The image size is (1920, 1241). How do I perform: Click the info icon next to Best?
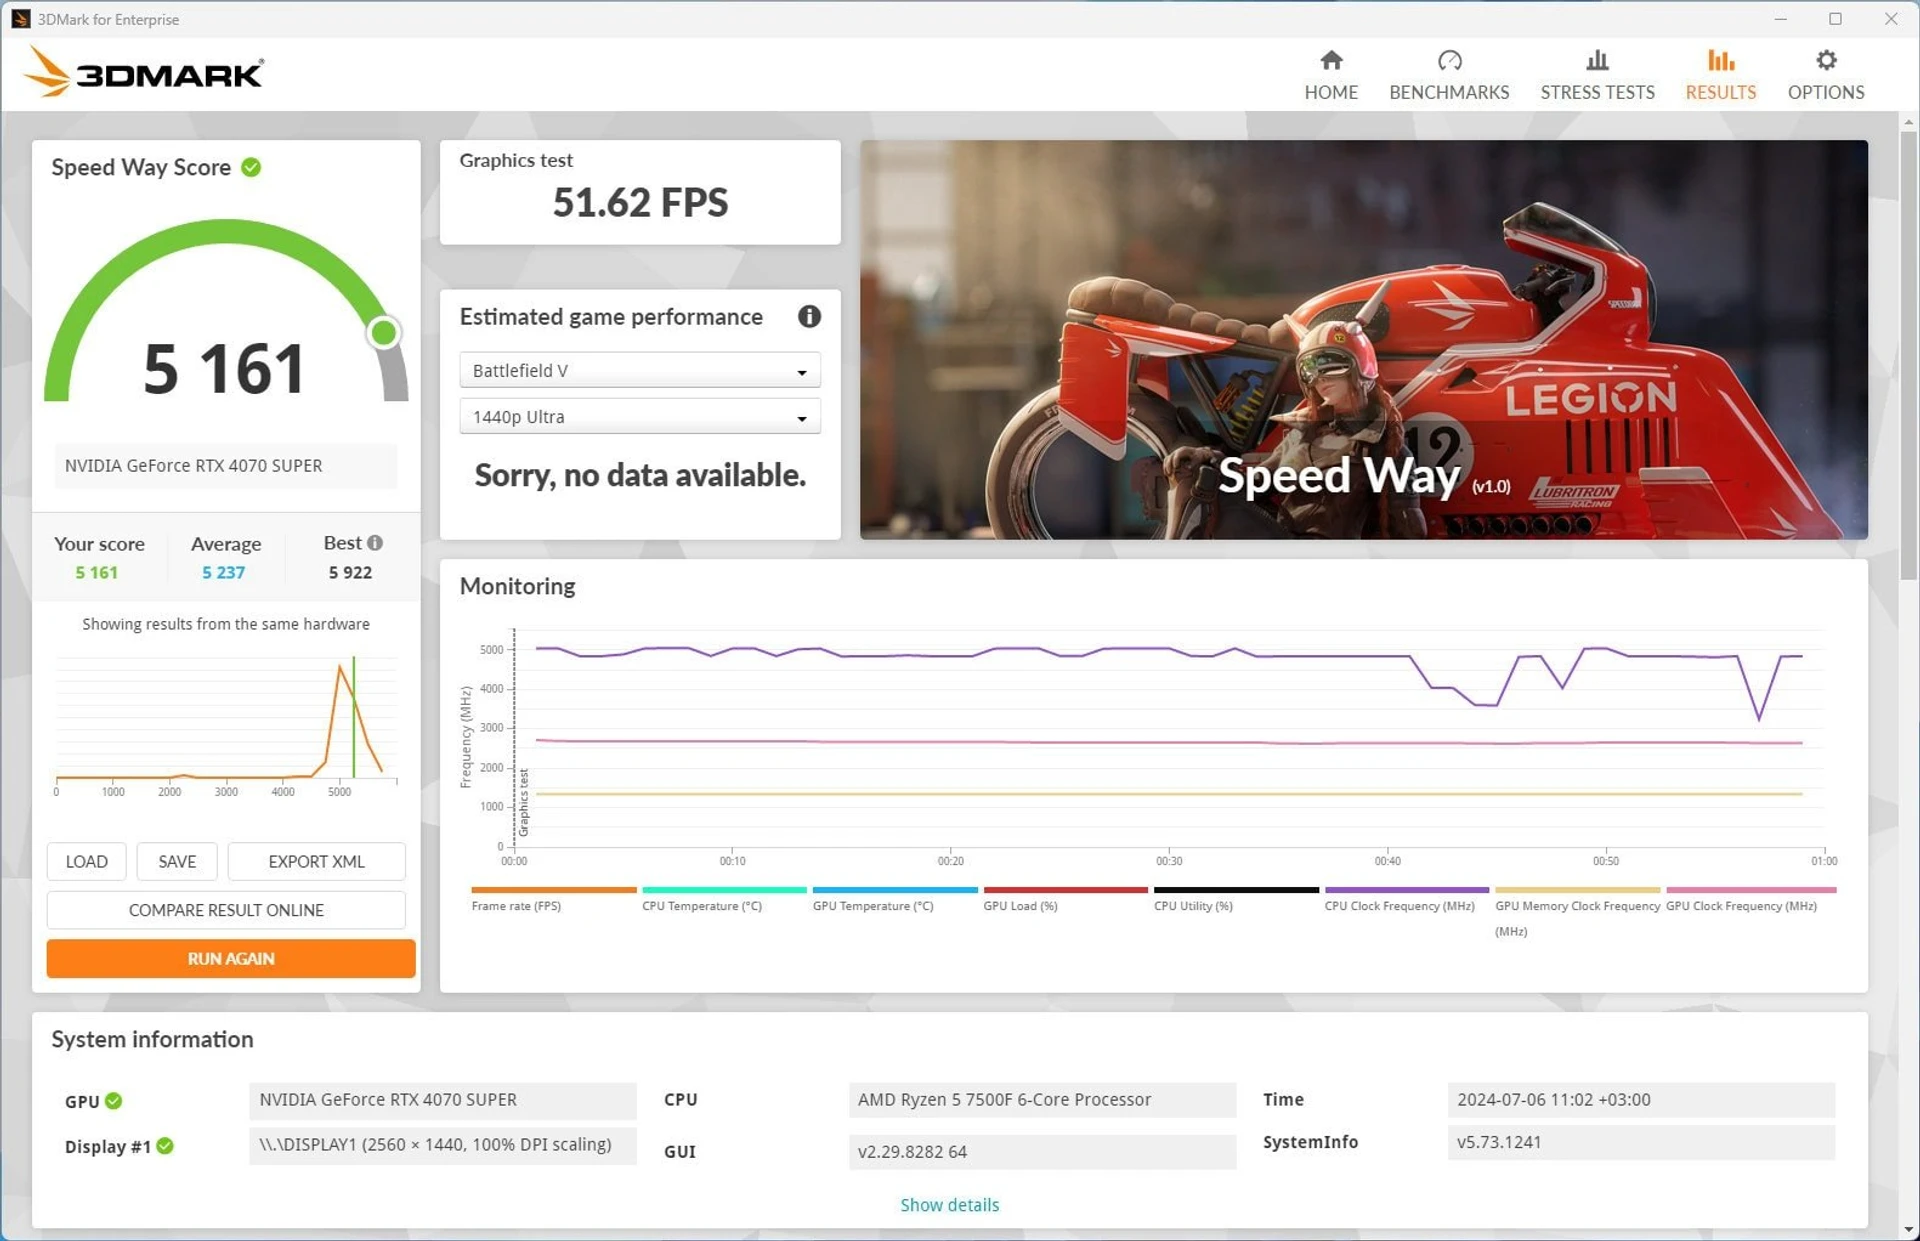[375, 542]
